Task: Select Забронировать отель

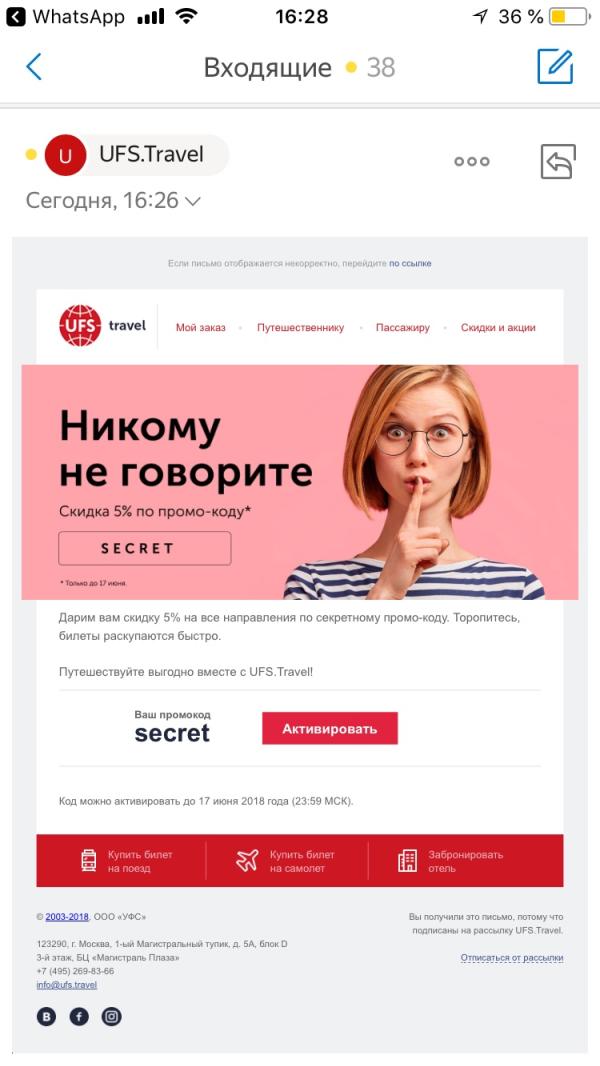Action: (451, 861)
